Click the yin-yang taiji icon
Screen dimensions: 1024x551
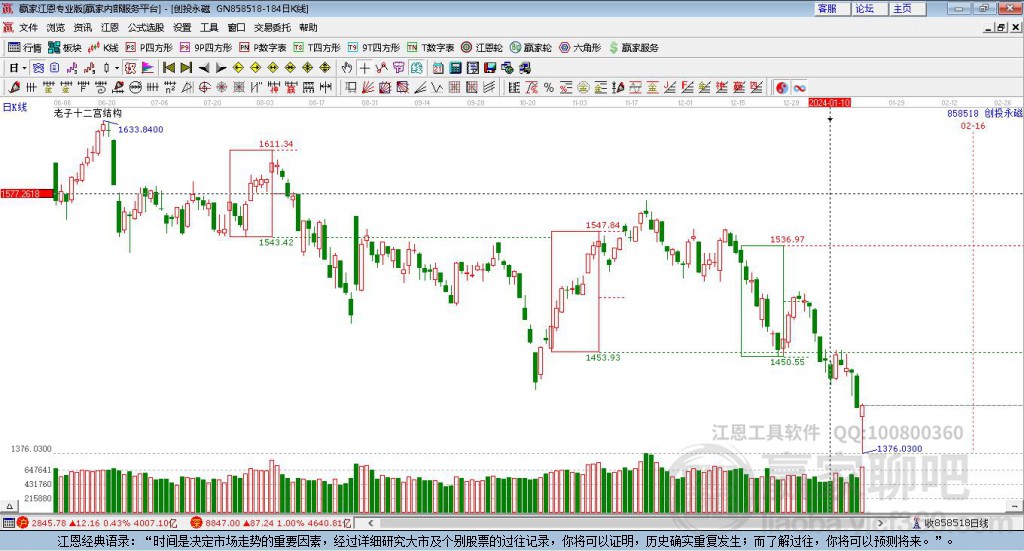(782, 87)
